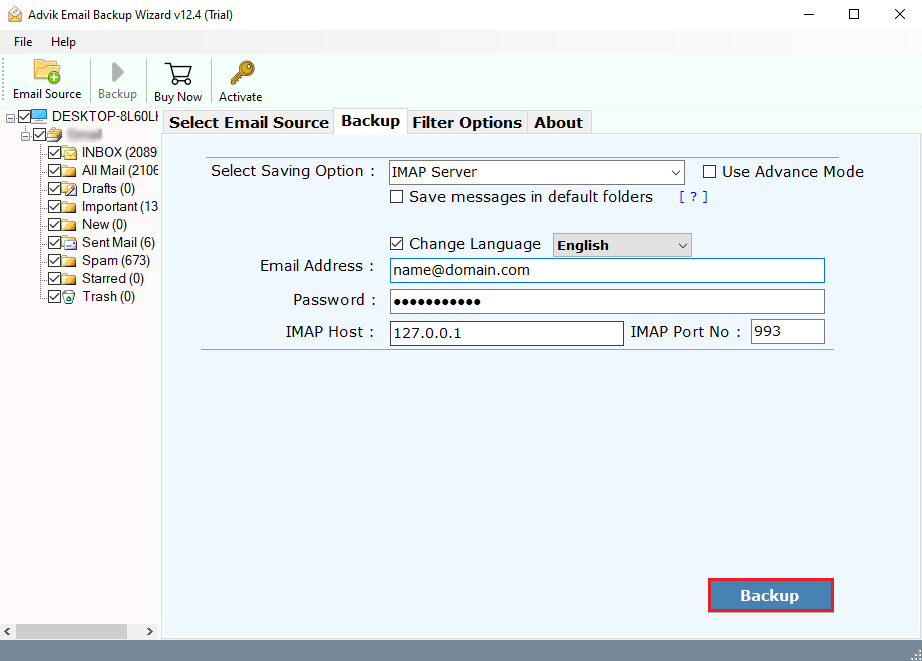Open the File menu
Viewport: 922px width, 661px height.
[x=23, y=42]
